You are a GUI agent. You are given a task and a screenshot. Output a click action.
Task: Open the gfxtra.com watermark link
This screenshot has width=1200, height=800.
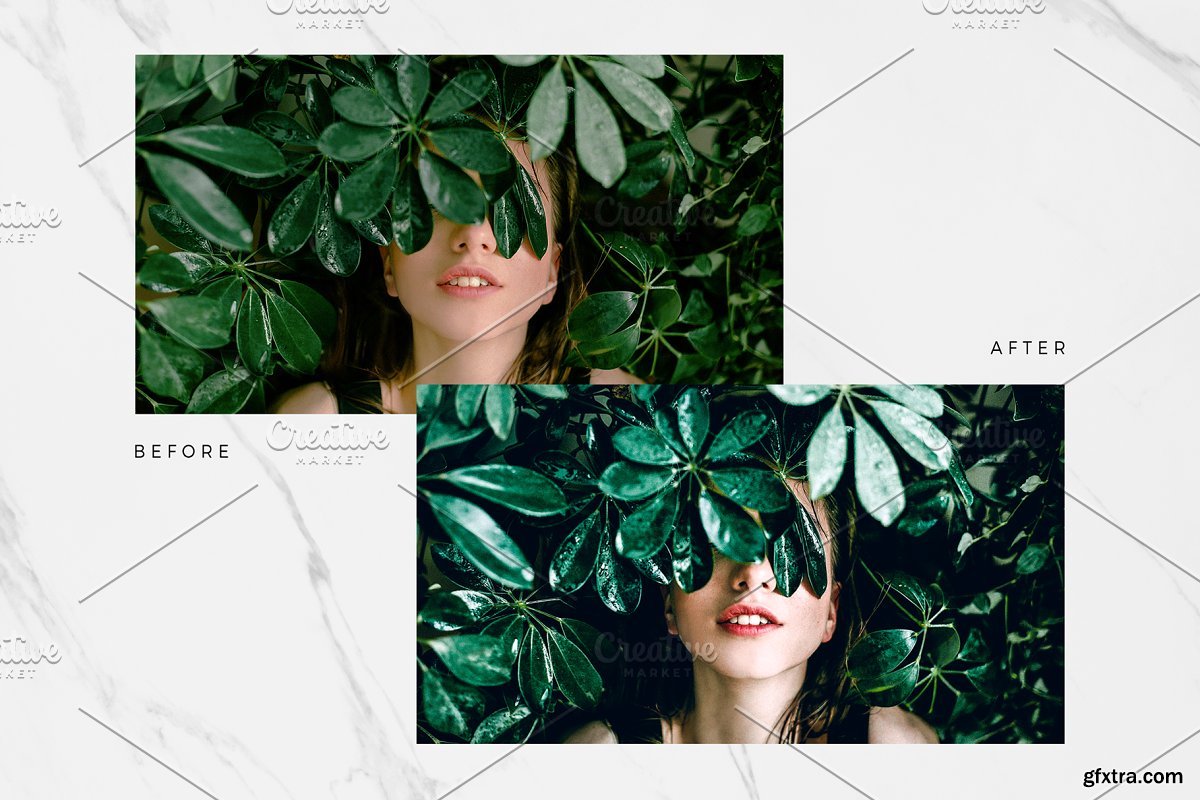(1132, 776)
